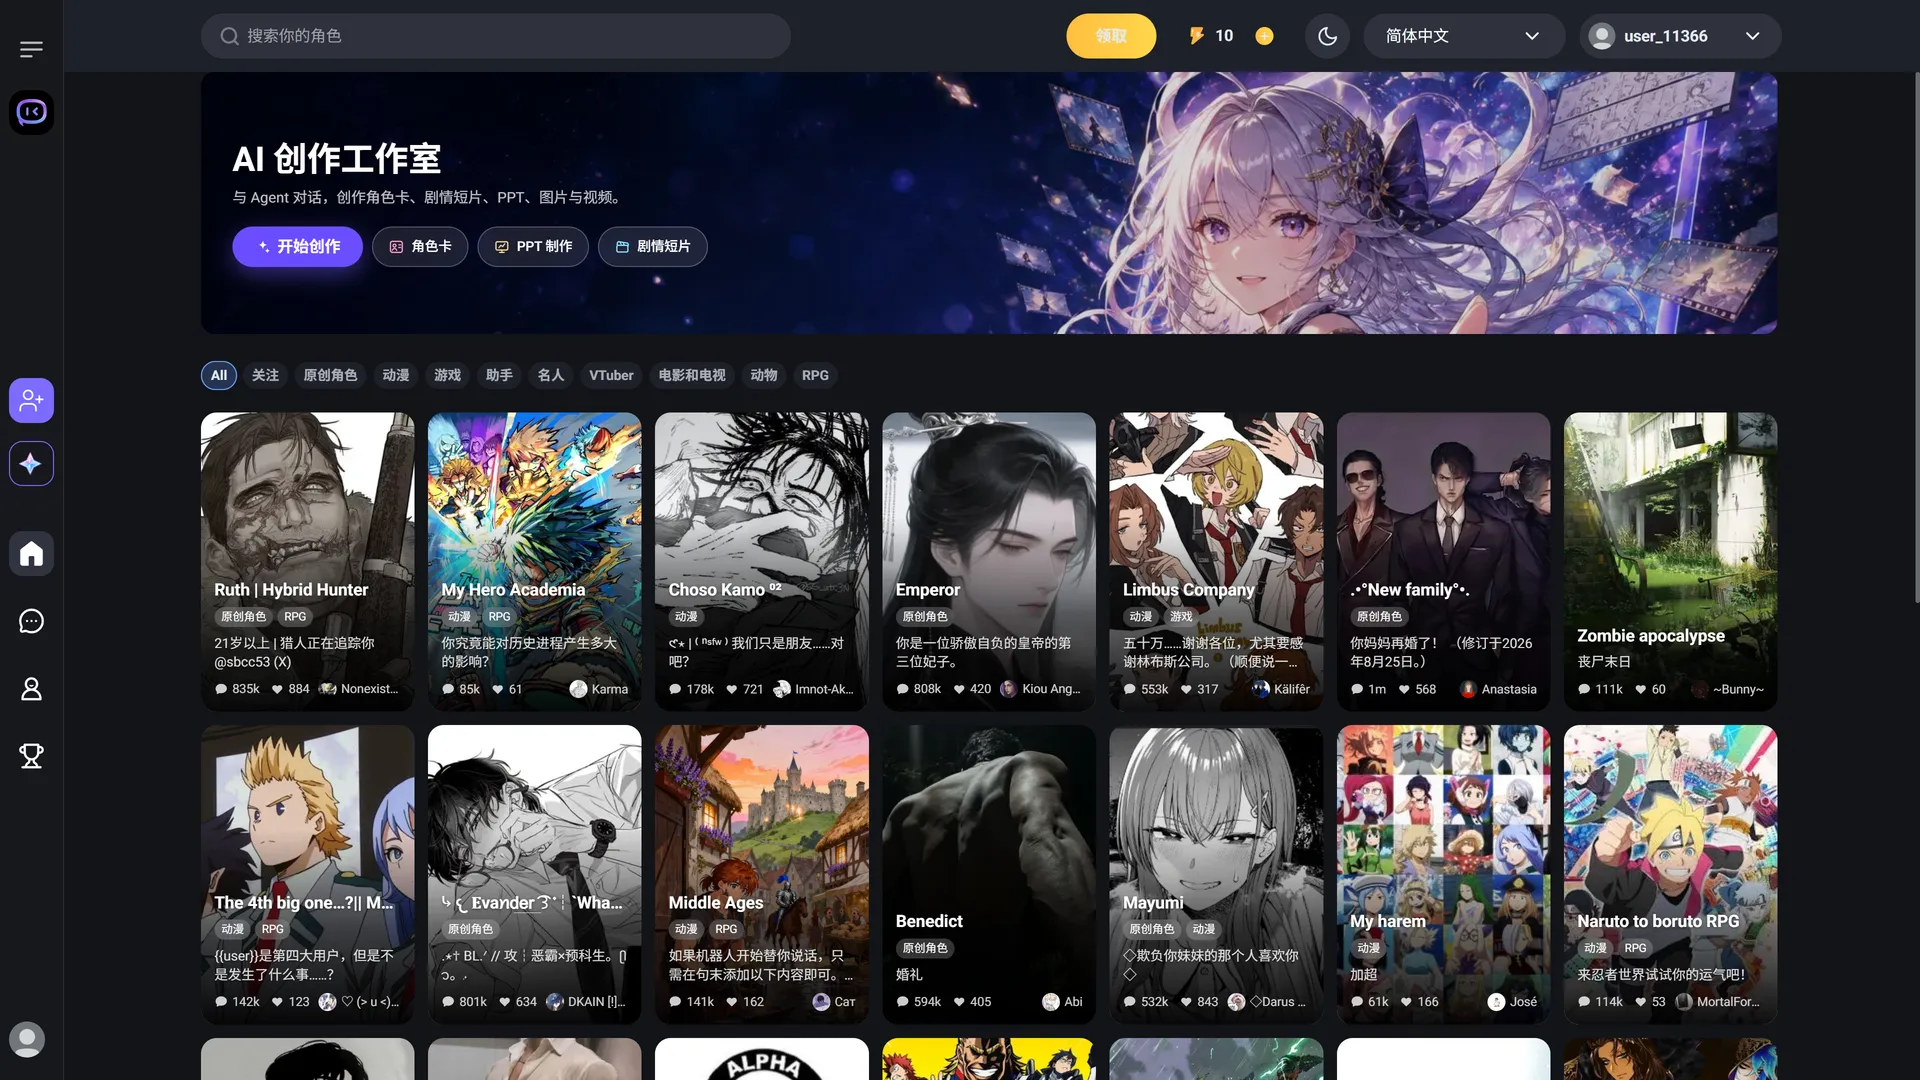Click the RPG tag on Middle Ages card

726,929
